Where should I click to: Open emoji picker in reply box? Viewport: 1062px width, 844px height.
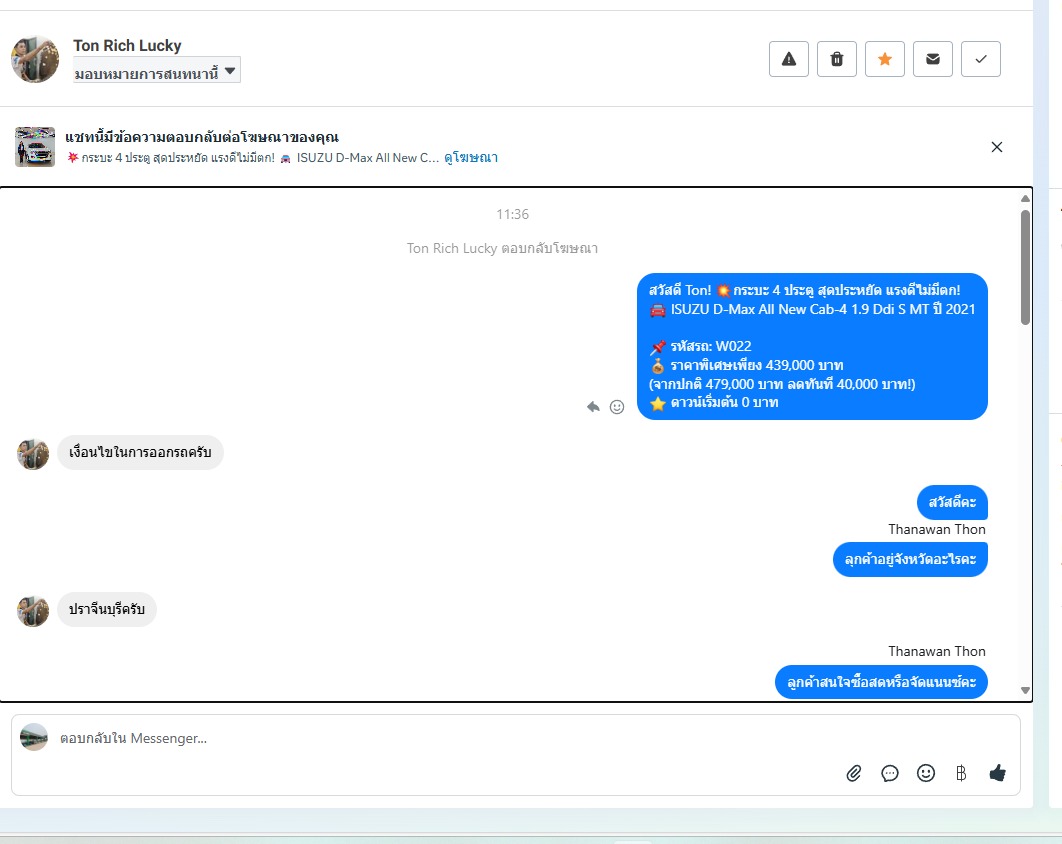pos(925,773)
